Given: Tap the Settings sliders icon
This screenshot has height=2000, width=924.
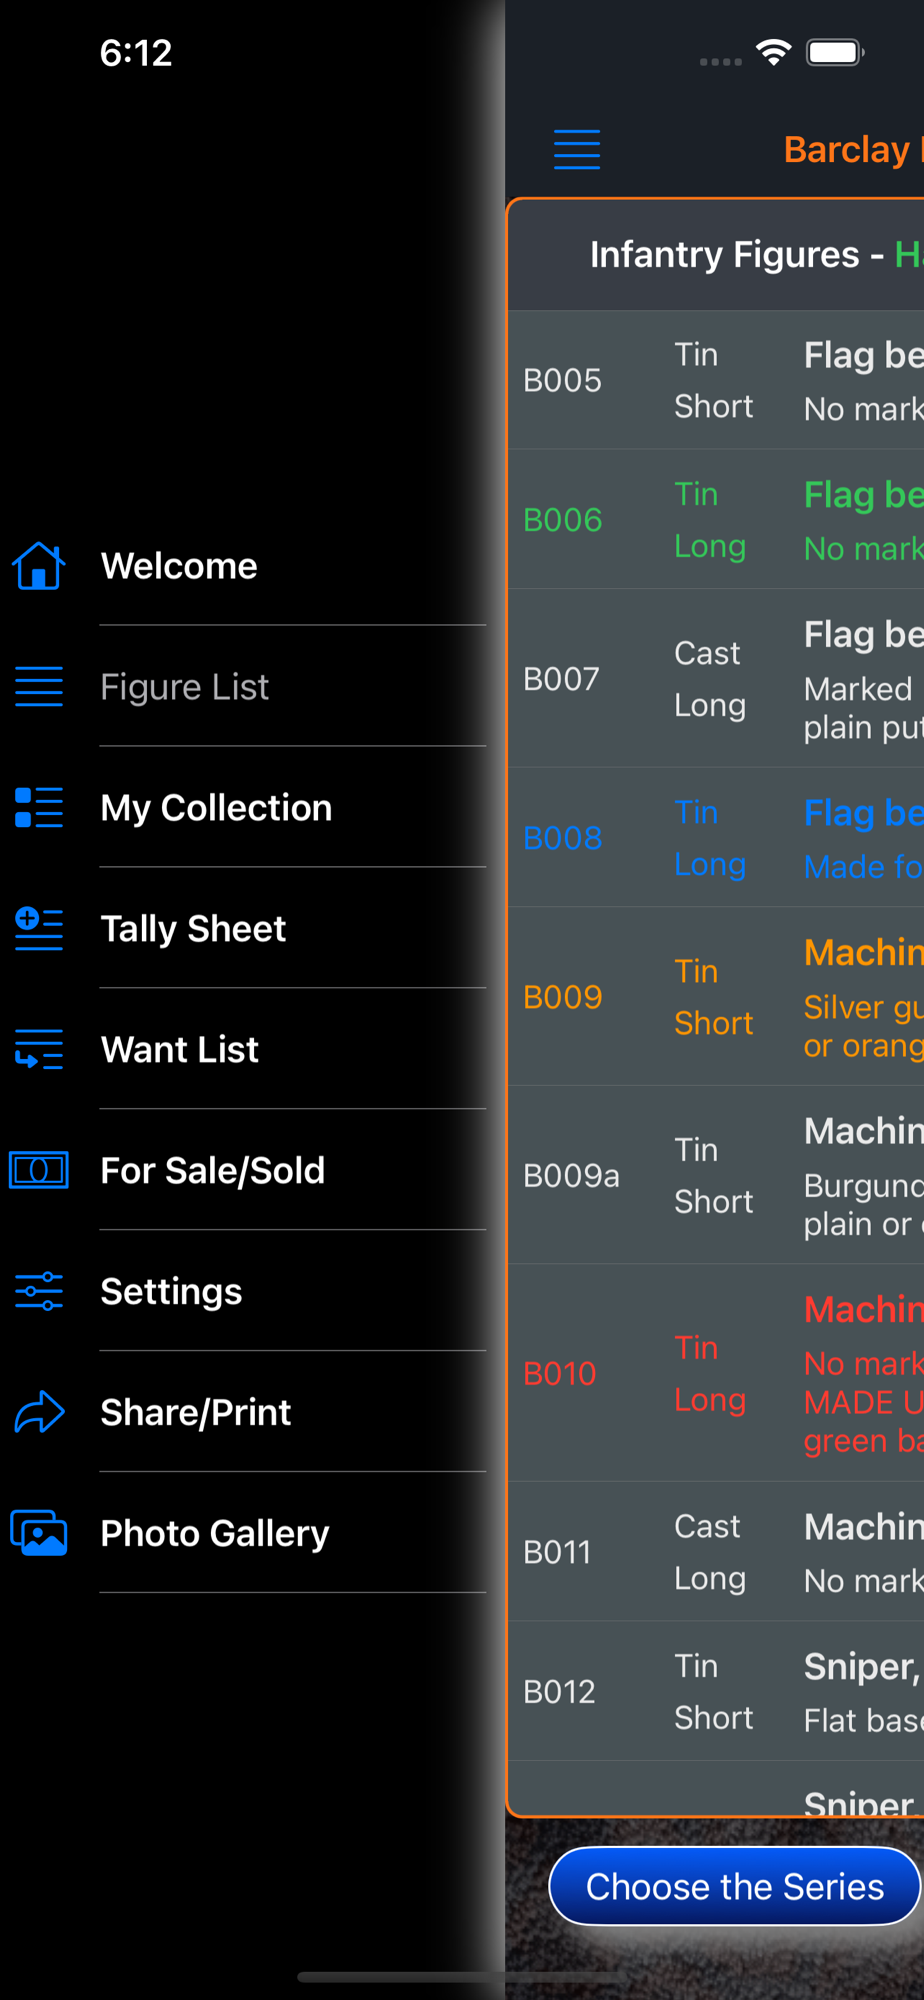Looking at the screenshot, I should coord(39,1291).
